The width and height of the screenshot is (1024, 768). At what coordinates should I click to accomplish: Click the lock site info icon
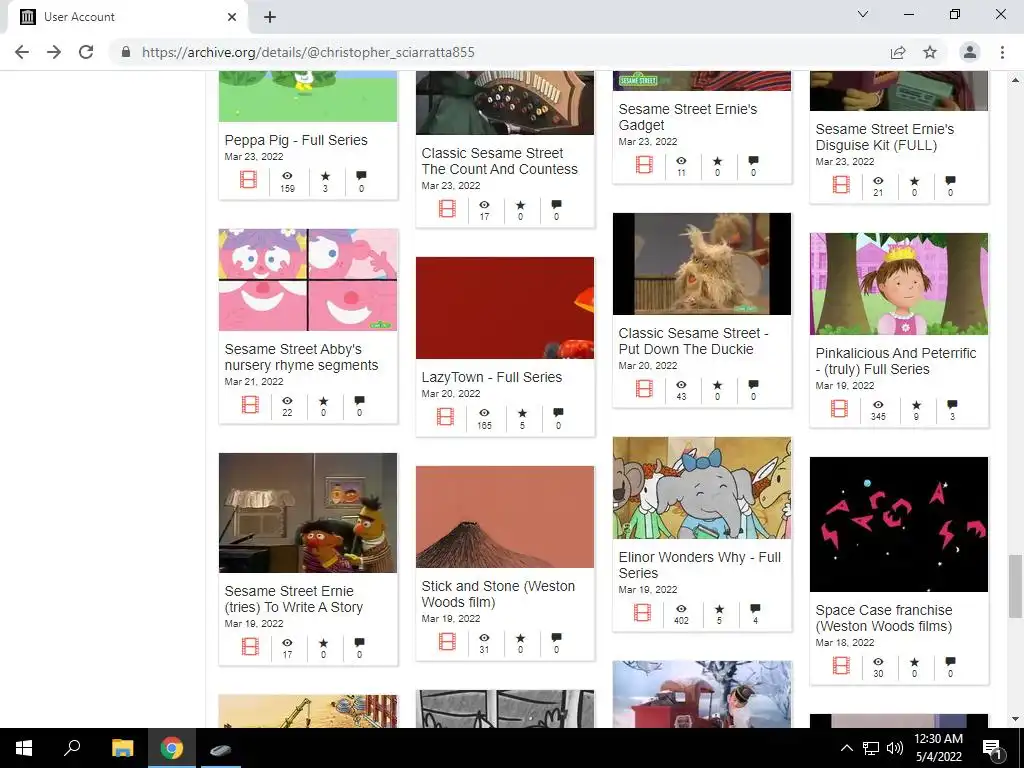pos(126,52)
